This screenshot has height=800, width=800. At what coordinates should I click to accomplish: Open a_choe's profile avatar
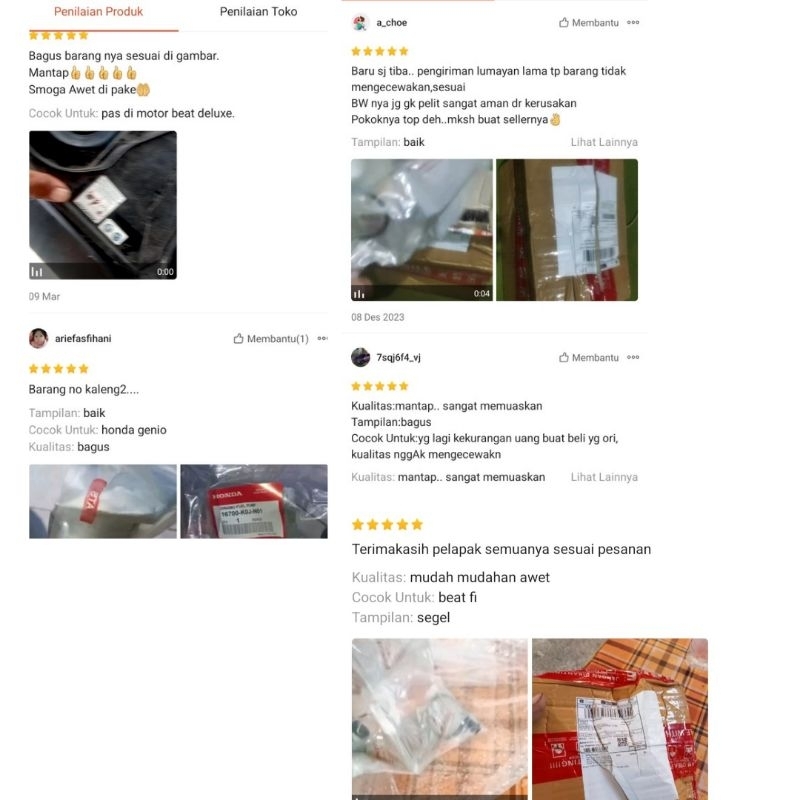point(360,22)
